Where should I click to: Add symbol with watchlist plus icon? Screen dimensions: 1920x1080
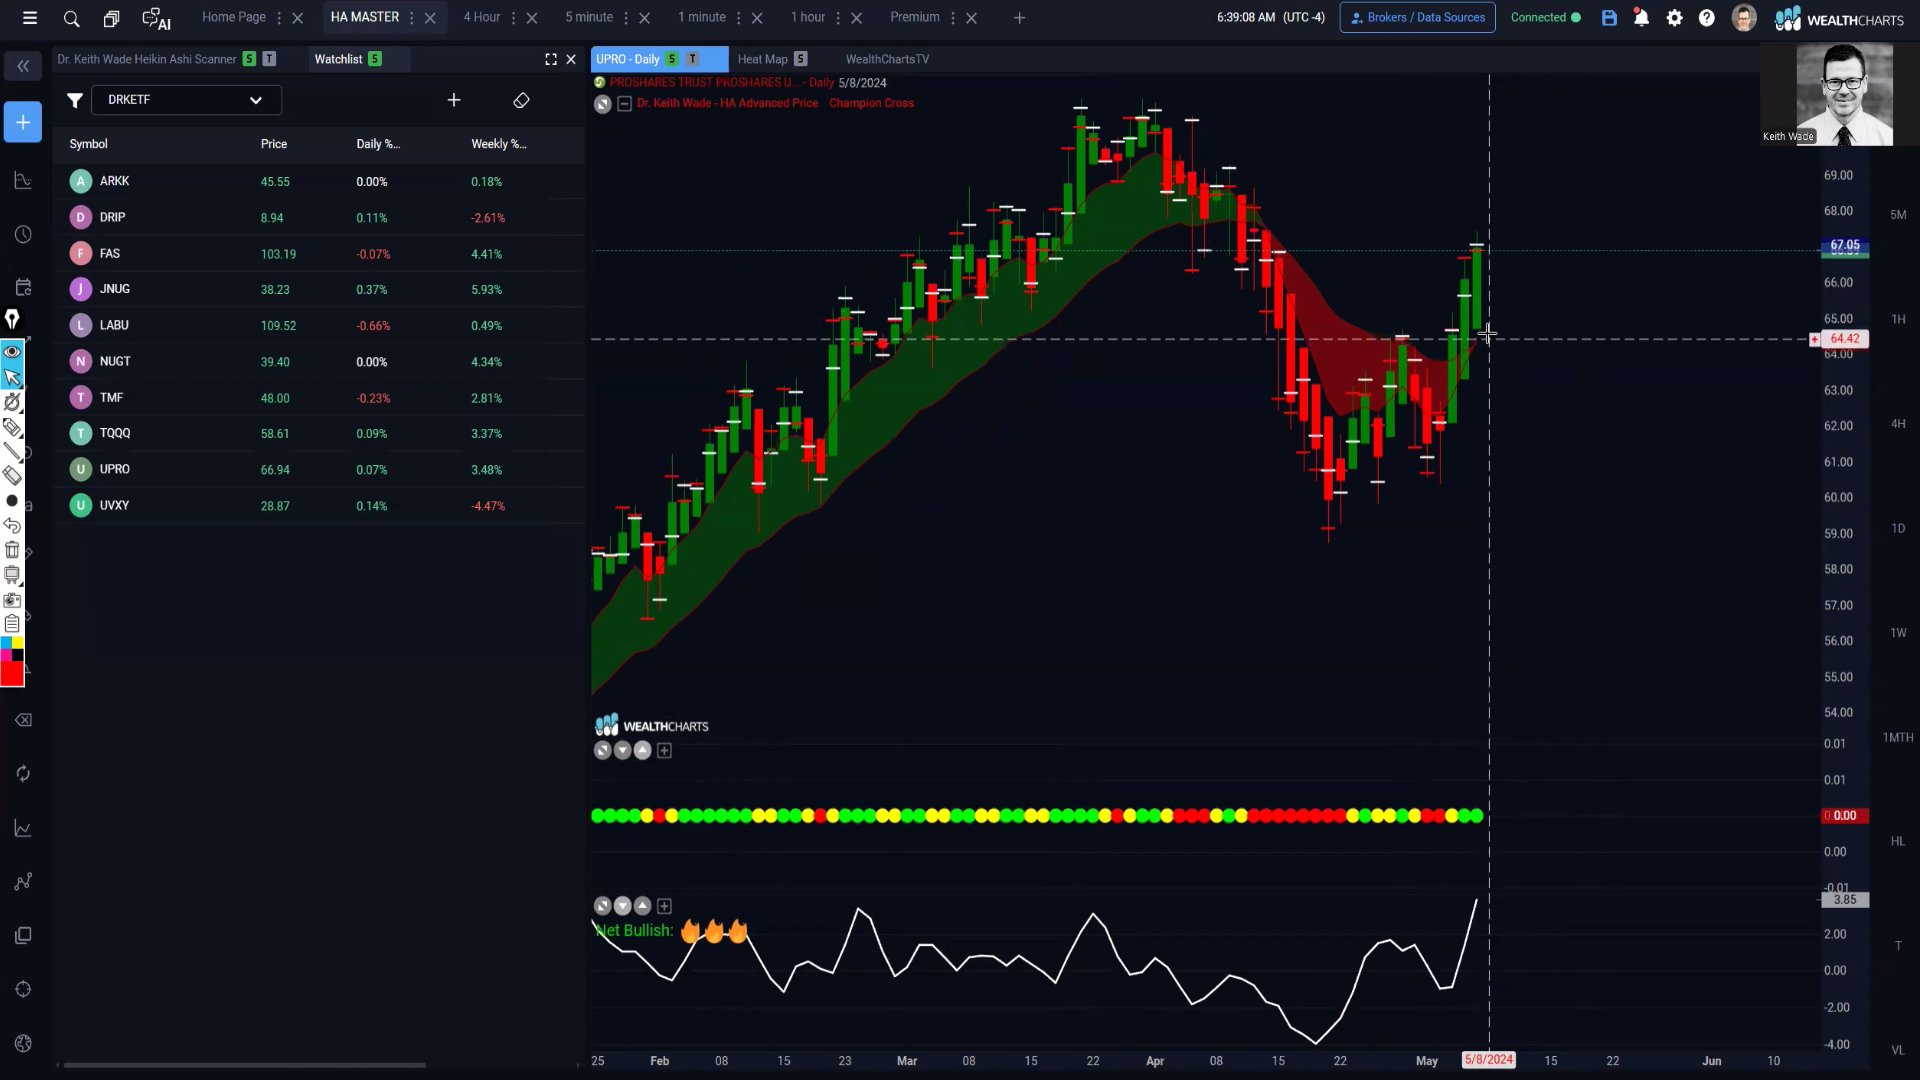tap(454, 100)
